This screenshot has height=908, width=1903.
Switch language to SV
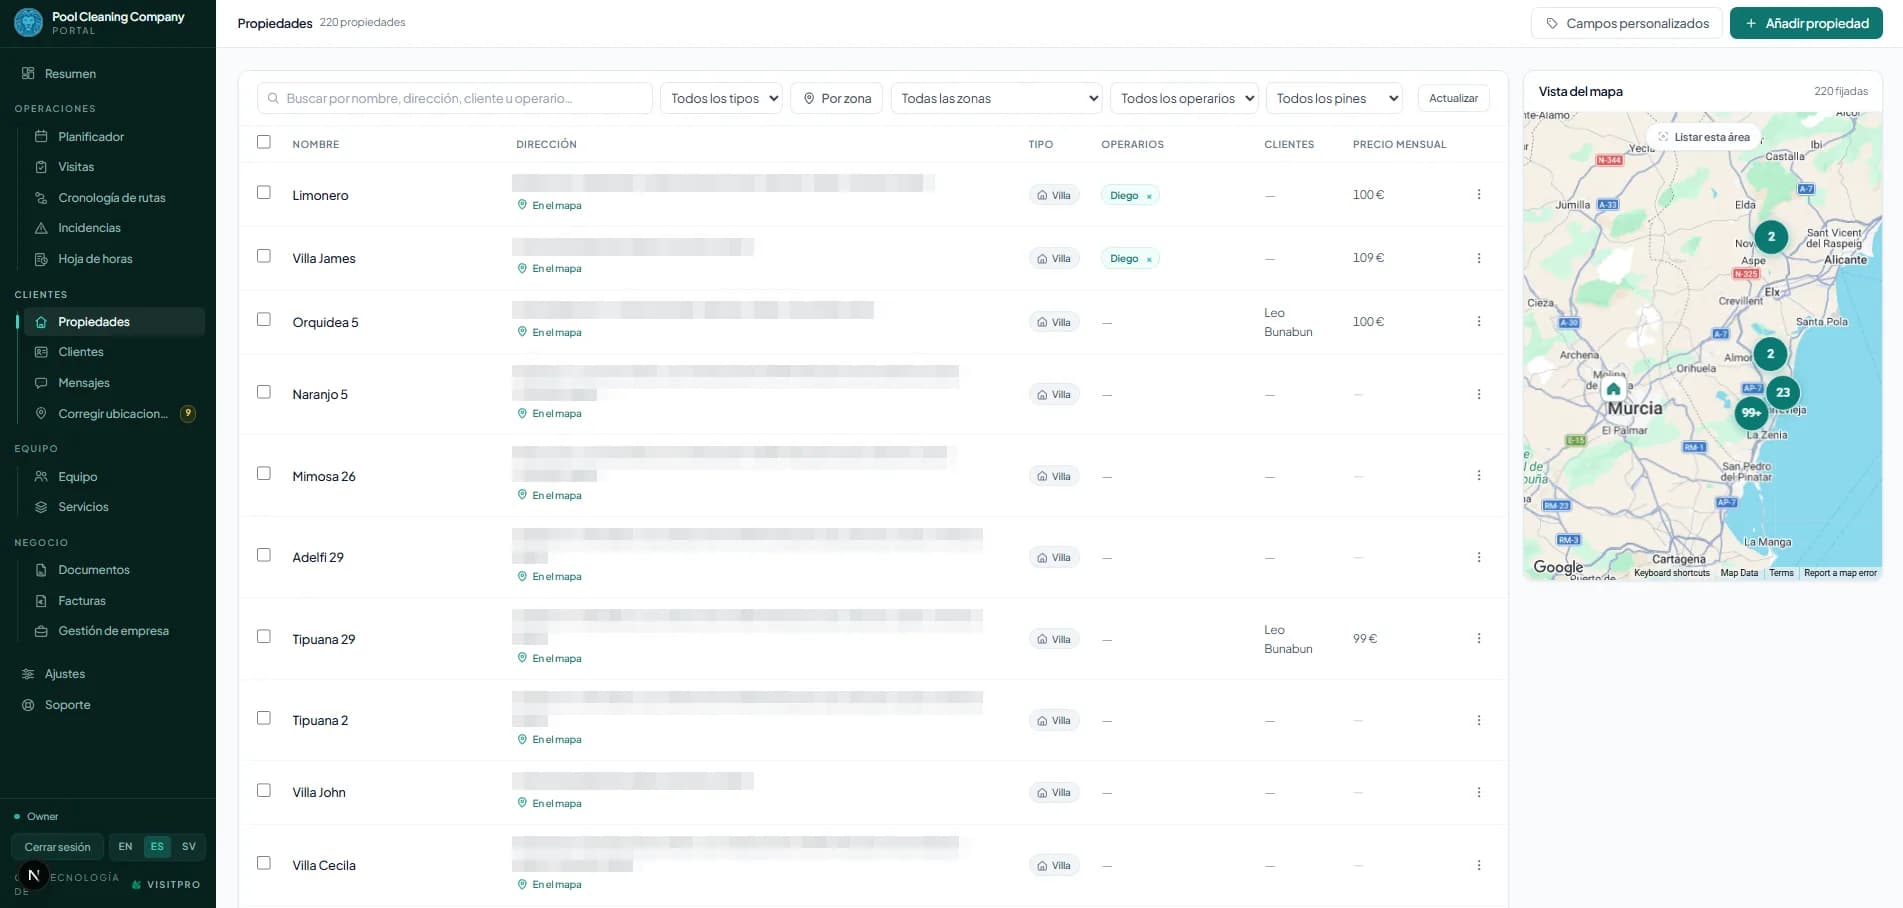tap(189, 846)
